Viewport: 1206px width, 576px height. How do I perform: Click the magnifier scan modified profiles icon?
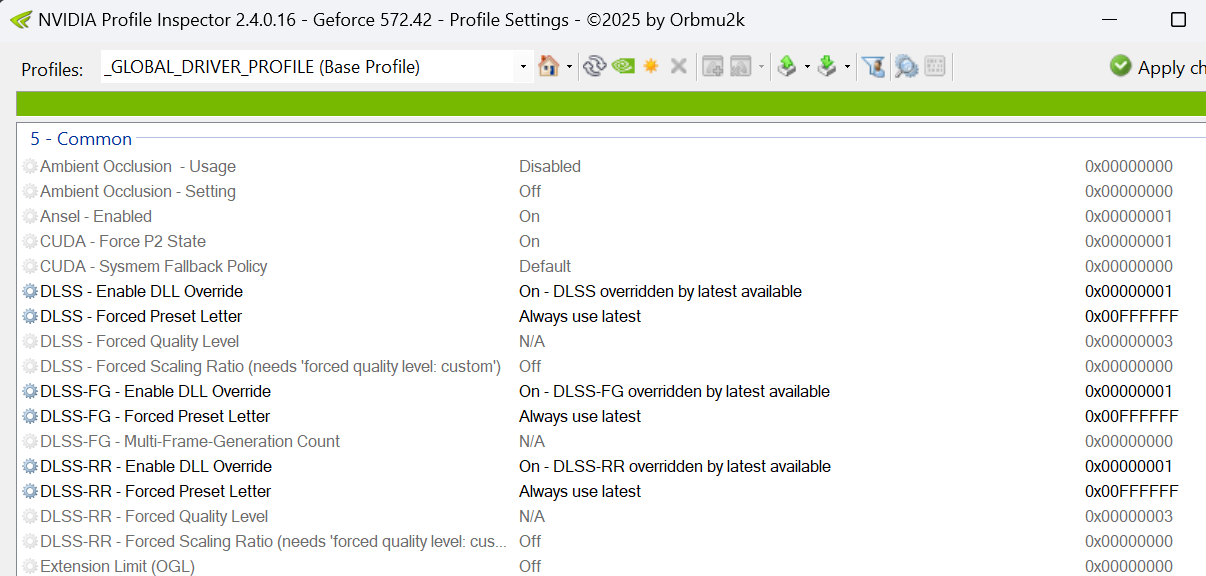coord(906,66)
